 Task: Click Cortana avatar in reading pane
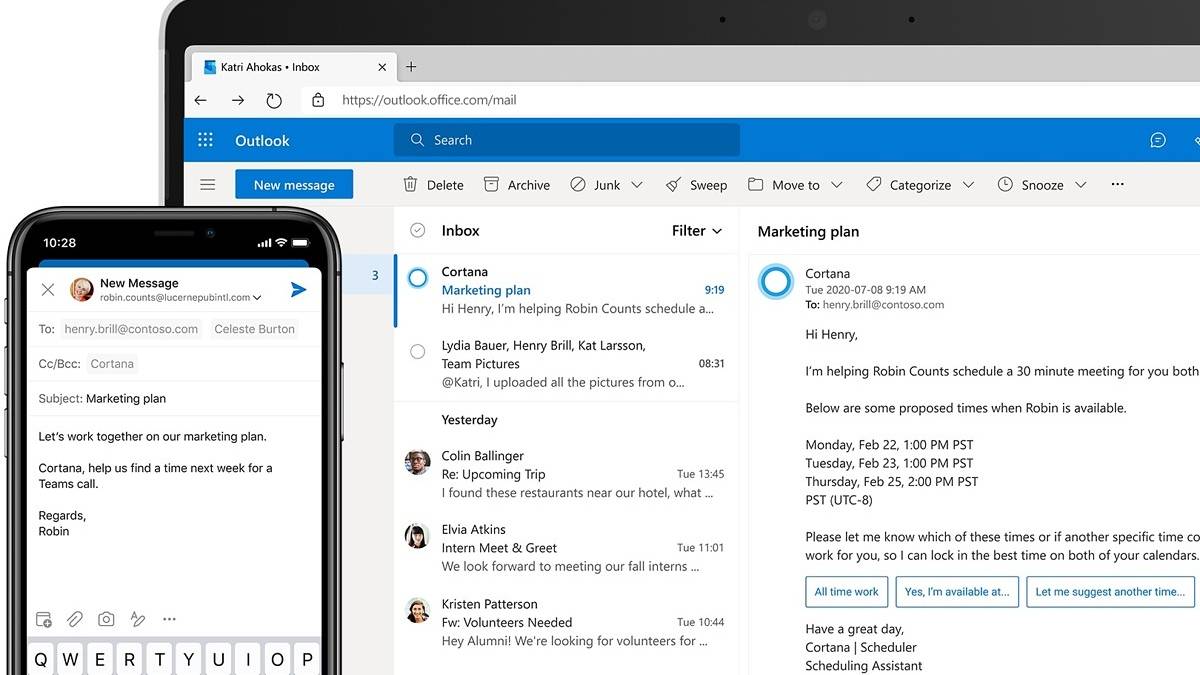click(x=776, y=282)
